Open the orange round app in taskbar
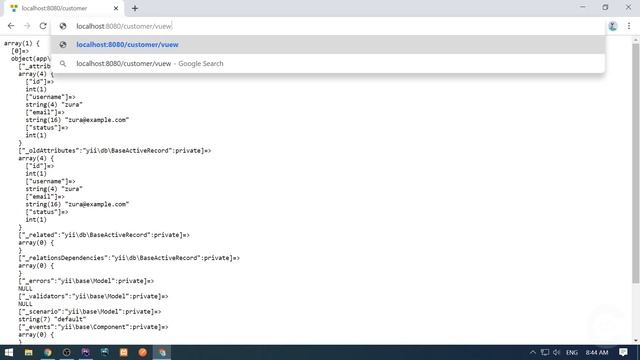The height and width of the screenshot is (360, 640). tap(142, 352)
